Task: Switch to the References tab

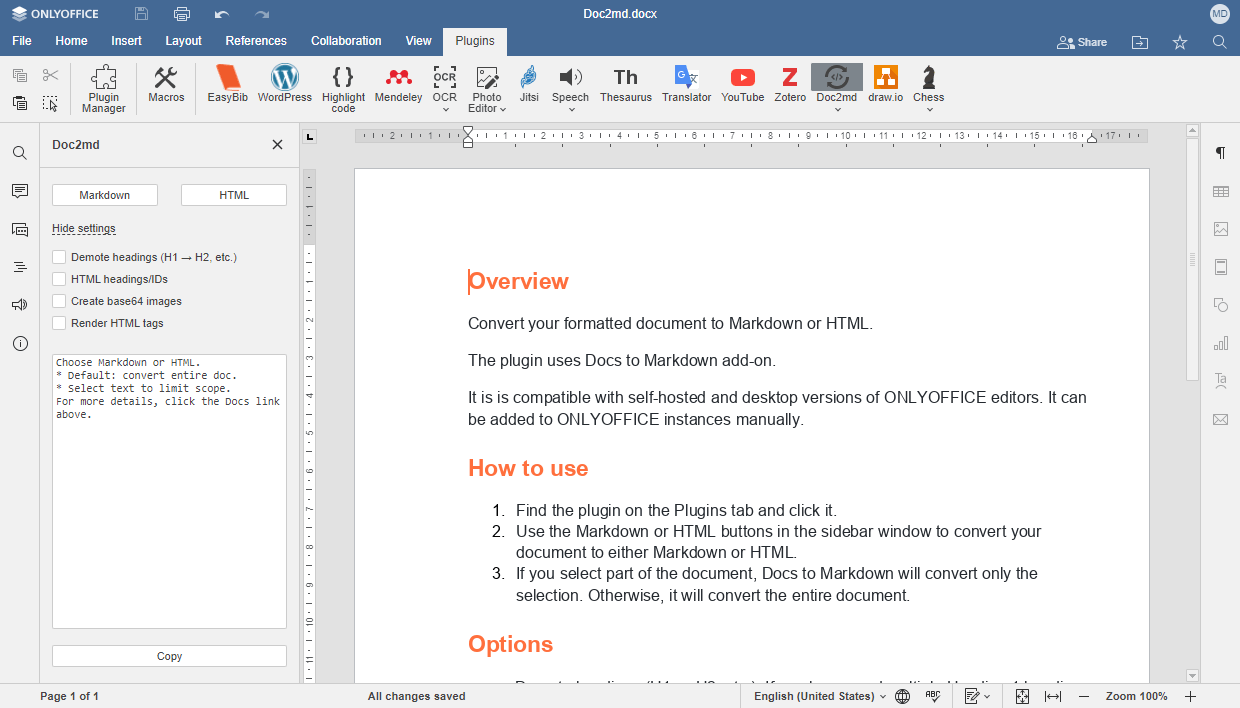Action: click(x=256, y=41)
